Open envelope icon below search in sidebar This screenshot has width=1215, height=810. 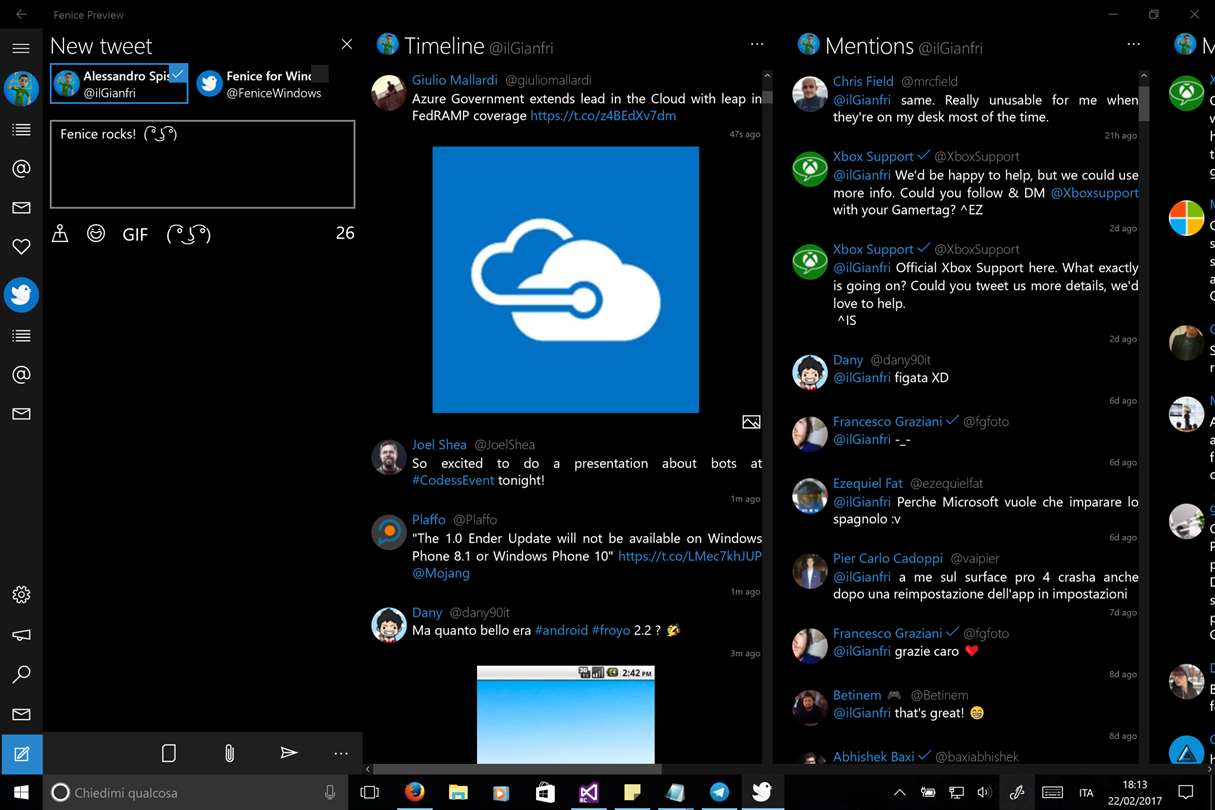pyautogui.click(x=21, y=714)
